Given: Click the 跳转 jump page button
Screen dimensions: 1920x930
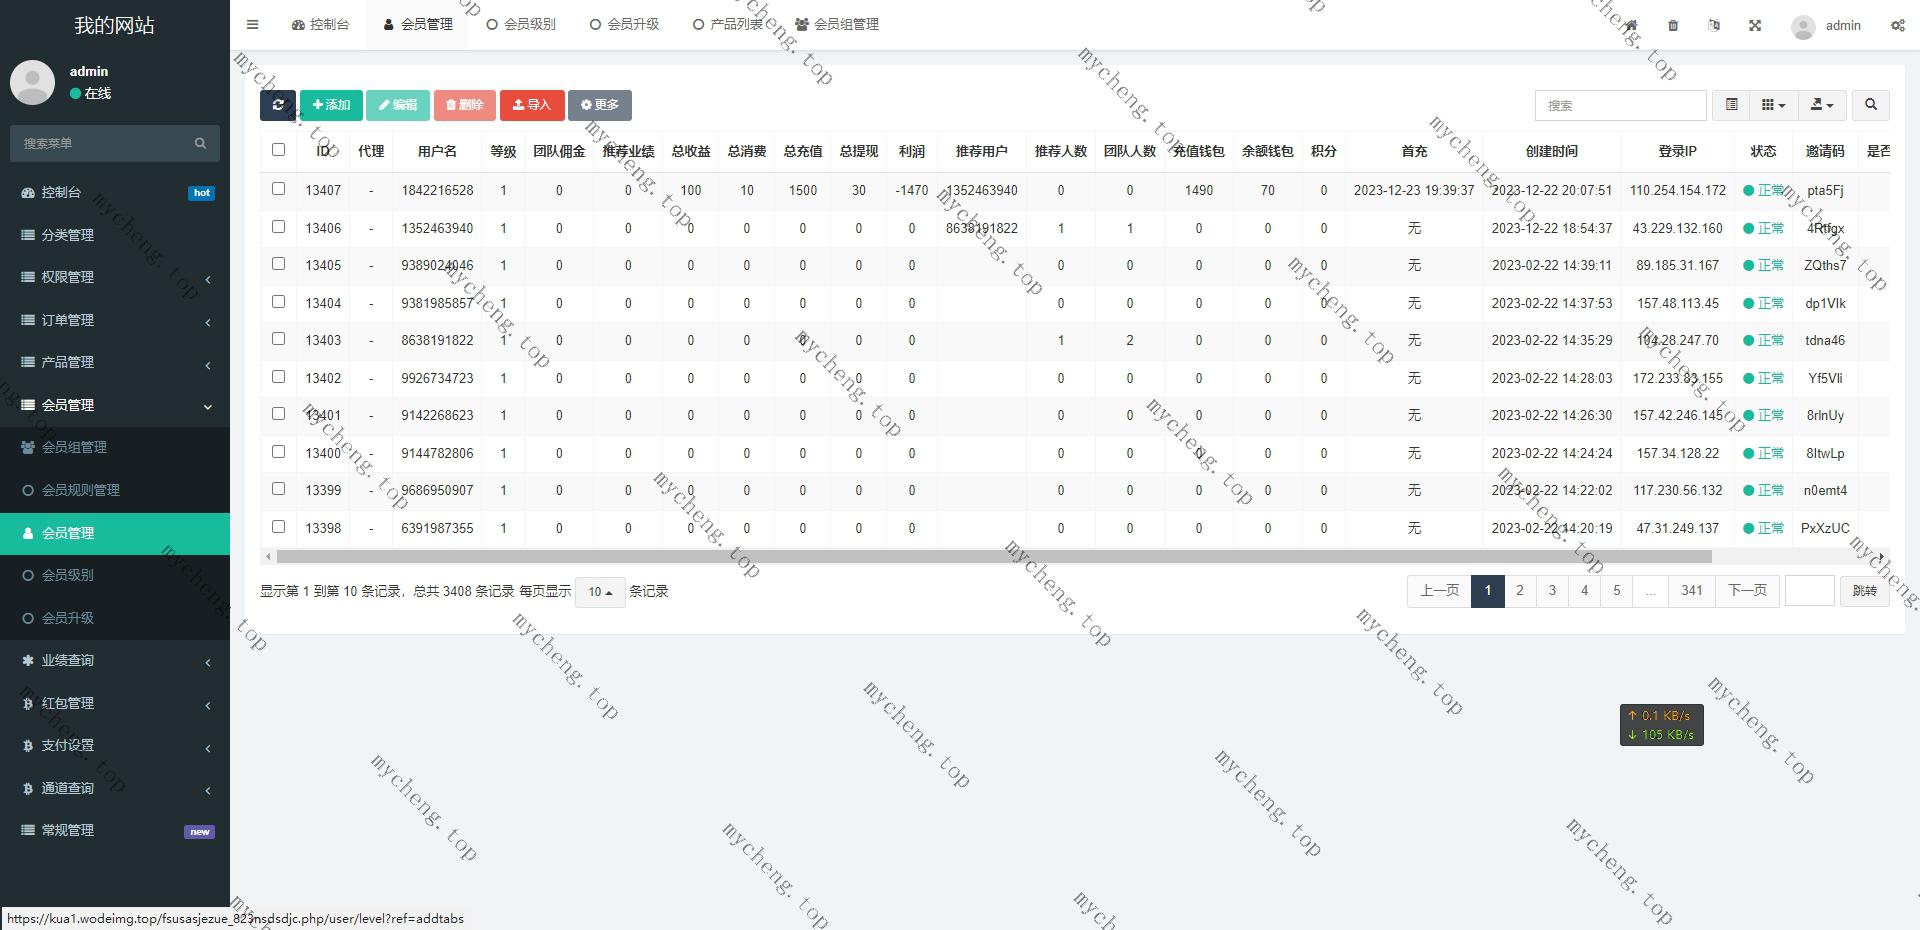Looking at the screenshot, I should (x=1864, y=591).
